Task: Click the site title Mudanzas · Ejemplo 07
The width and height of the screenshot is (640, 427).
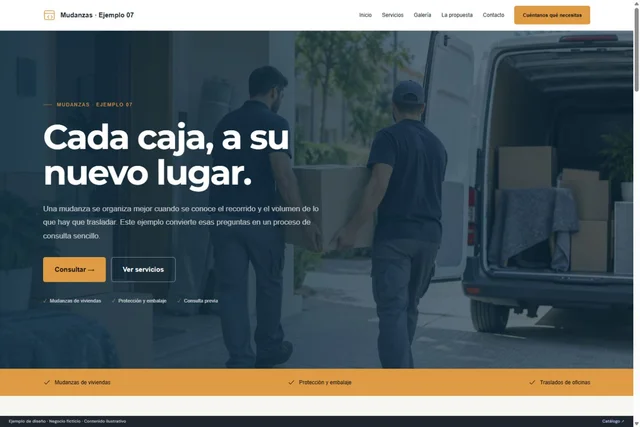Action: coord(97,15)
